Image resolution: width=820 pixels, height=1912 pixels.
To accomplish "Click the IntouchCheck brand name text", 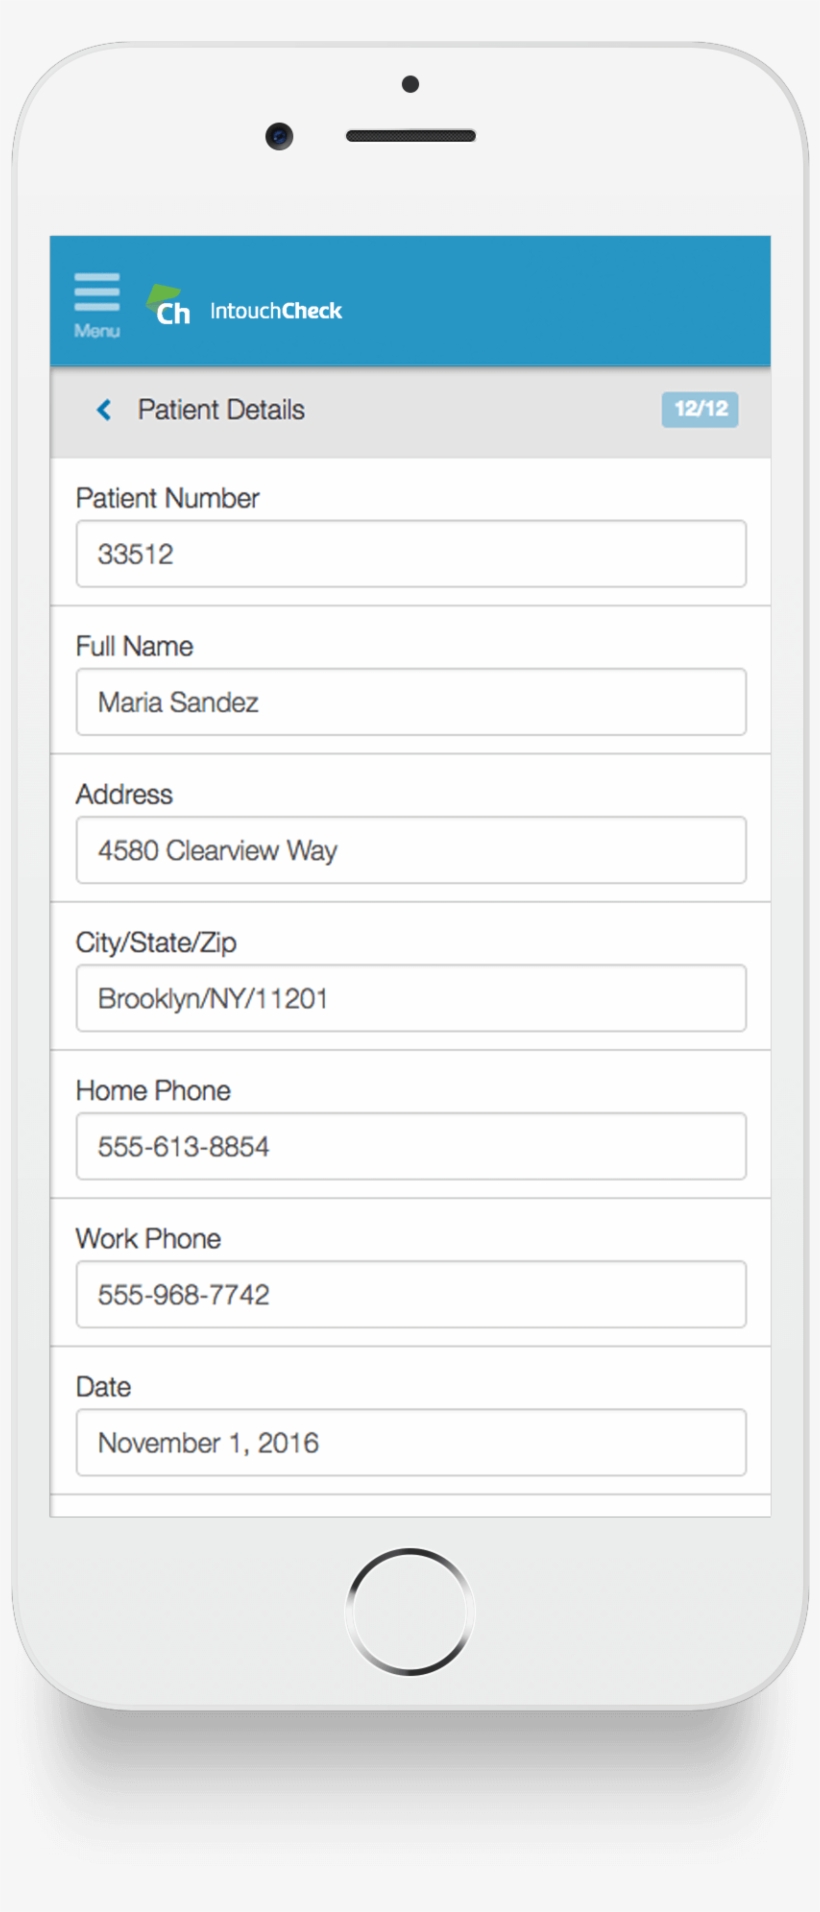I will pos(275,311).
